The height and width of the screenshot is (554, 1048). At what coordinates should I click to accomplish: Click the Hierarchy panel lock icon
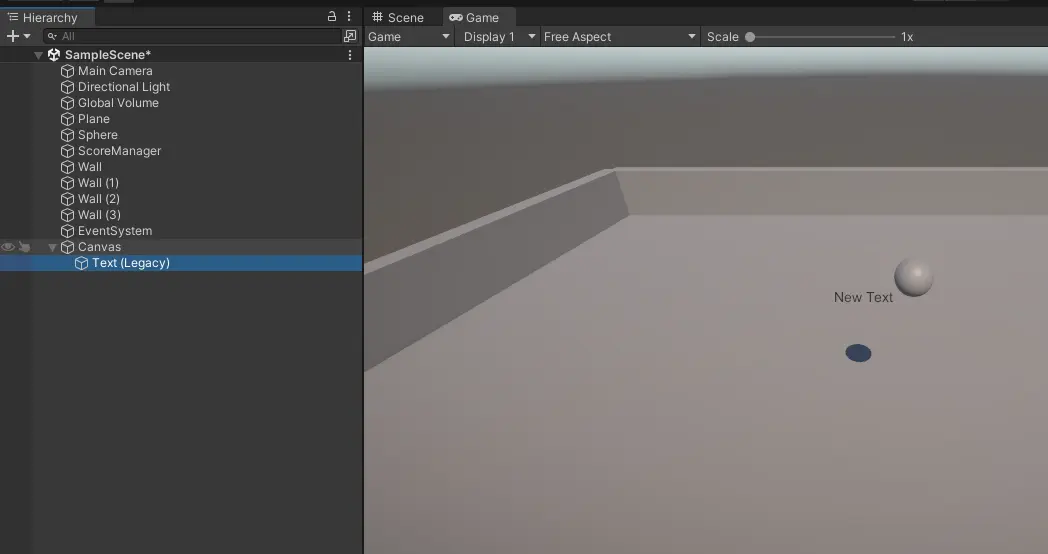(332, 17)
